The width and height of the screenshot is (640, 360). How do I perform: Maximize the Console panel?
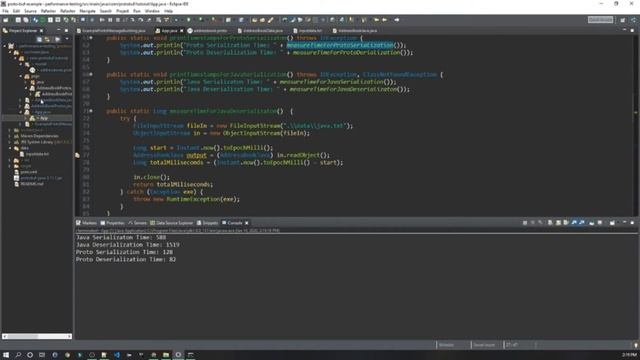pyautogui.click(x=632, y=223)
